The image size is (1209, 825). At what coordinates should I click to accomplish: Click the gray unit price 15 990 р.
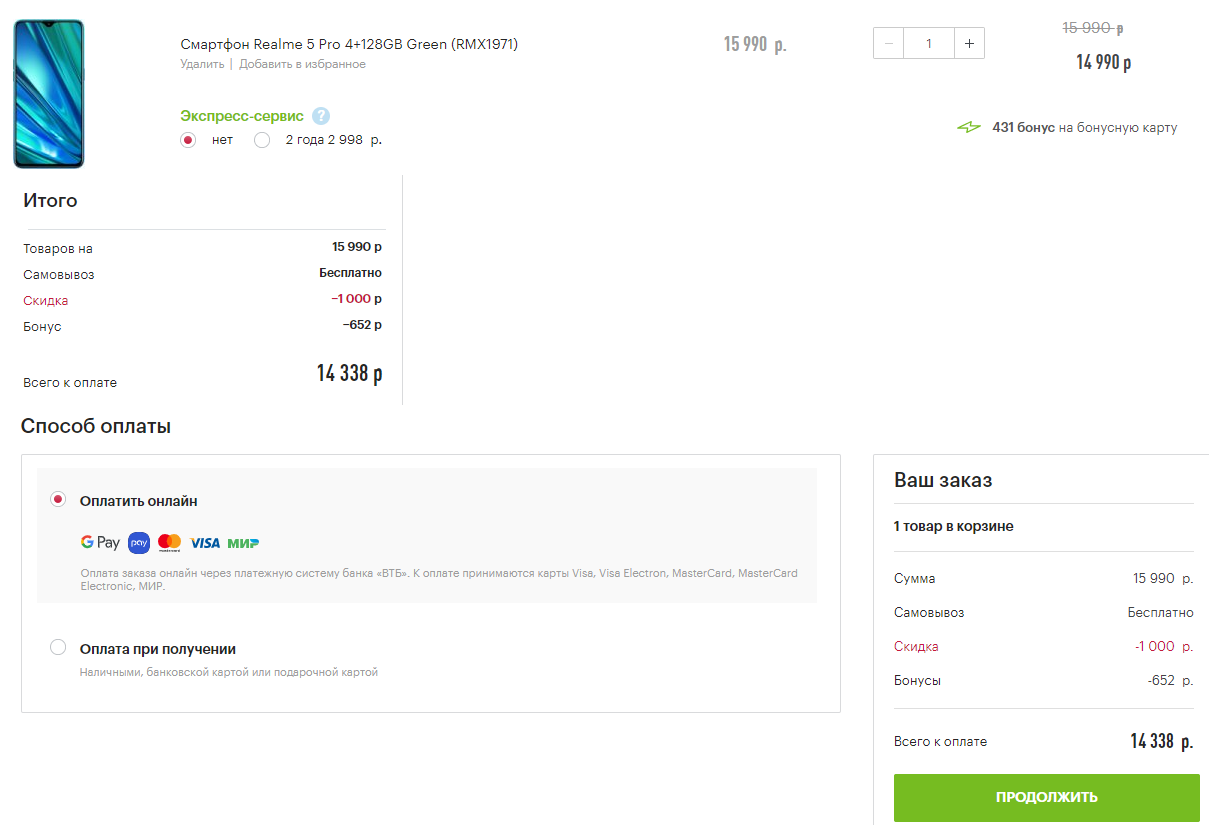pyautogui.click(x=755, y=44)
